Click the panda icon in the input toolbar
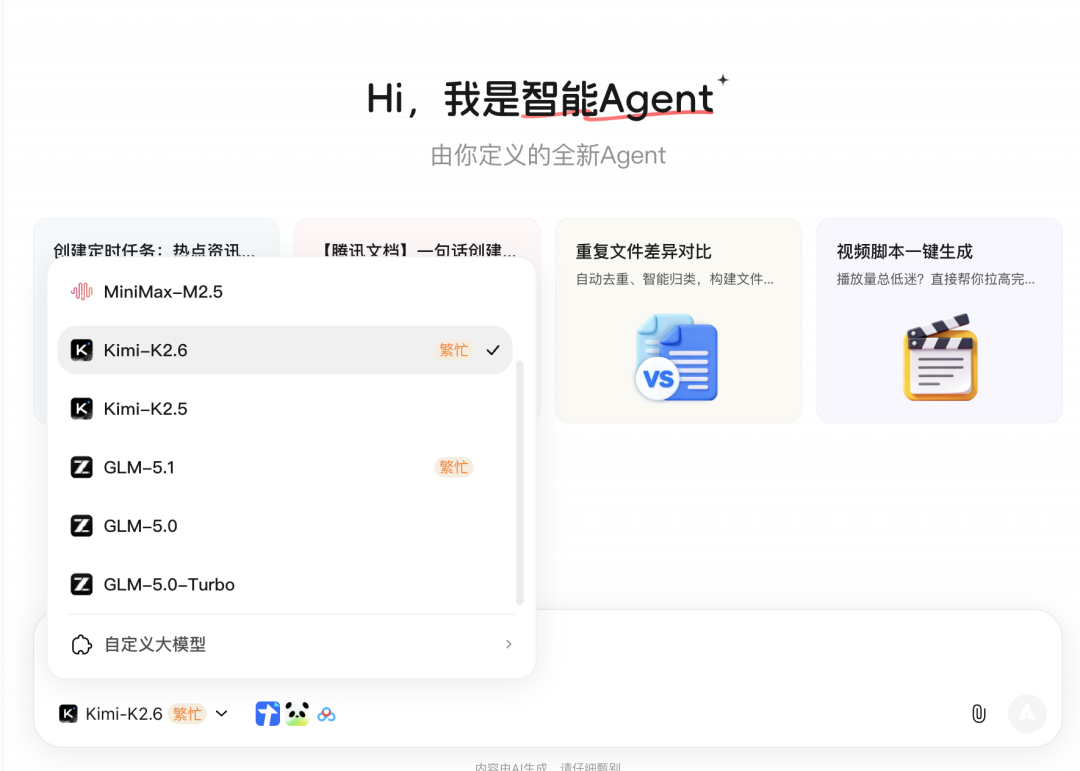1080x771 pixels. (295, 713)
